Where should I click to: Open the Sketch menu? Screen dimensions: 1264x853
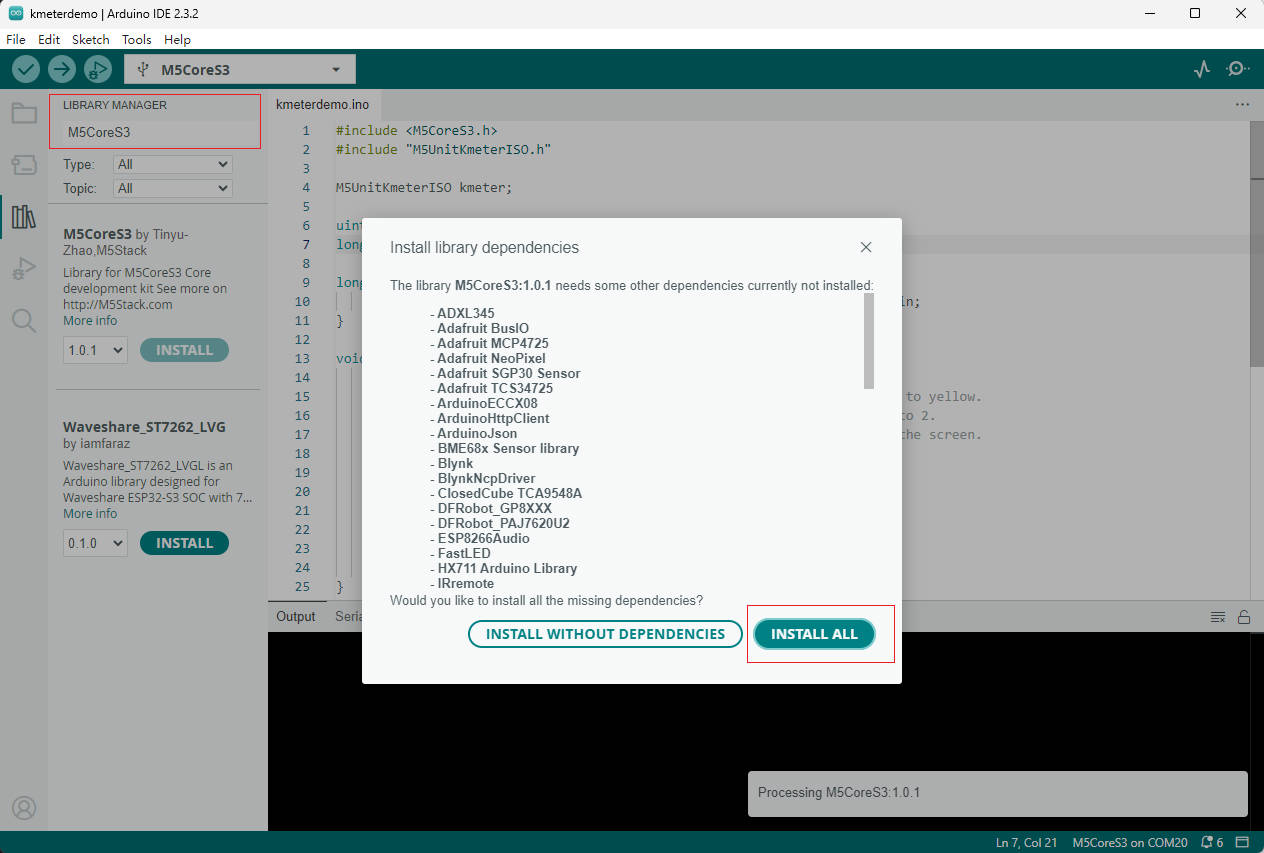[91, 39]
